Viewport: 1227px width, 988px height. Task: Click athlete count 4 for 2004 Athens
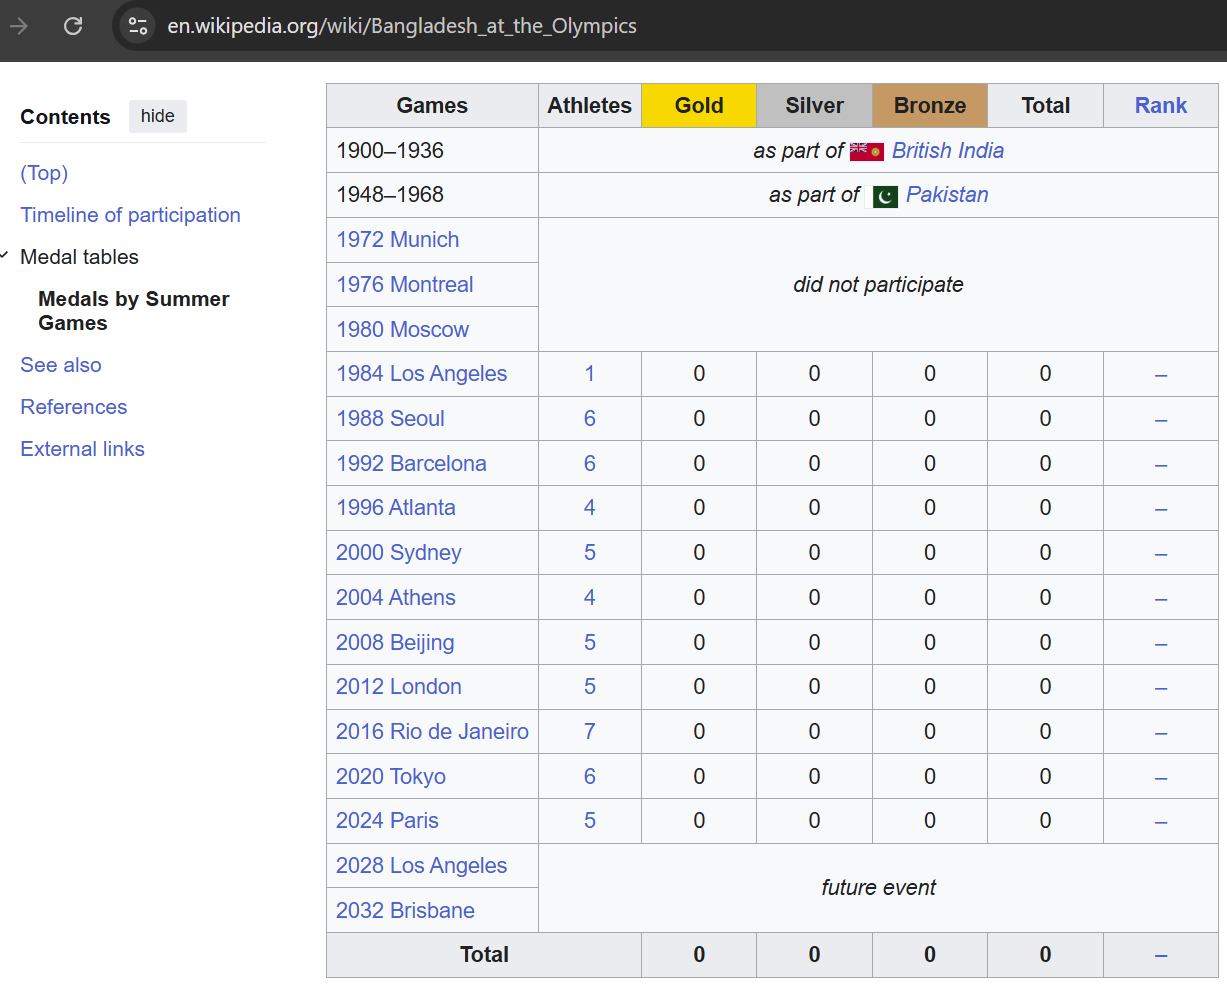point(590,597)
